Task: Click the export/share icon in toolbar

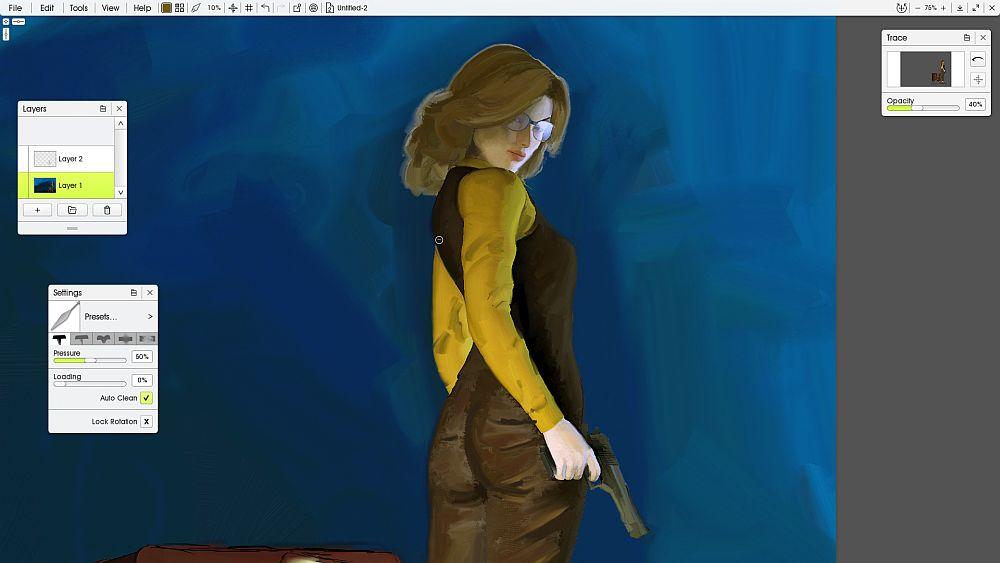Action: point(297,8)
